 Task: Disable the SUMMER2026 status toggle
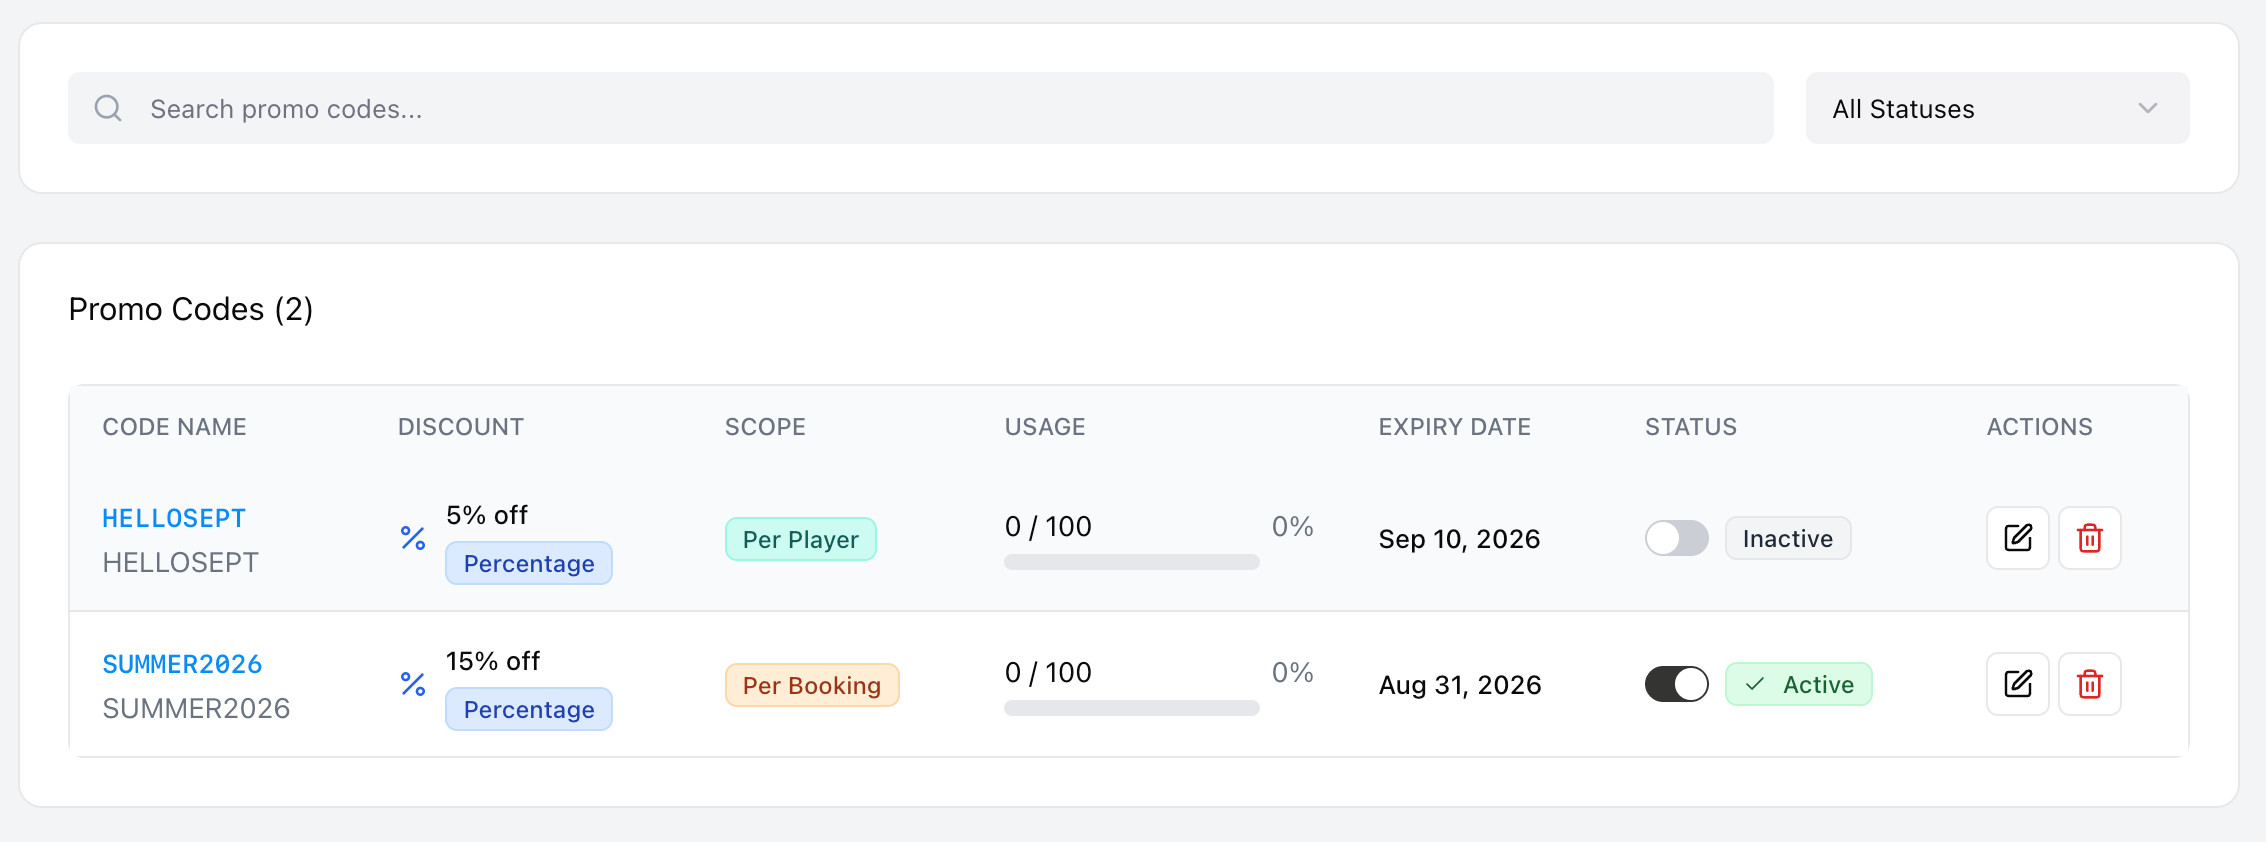tap(1677, 684)
